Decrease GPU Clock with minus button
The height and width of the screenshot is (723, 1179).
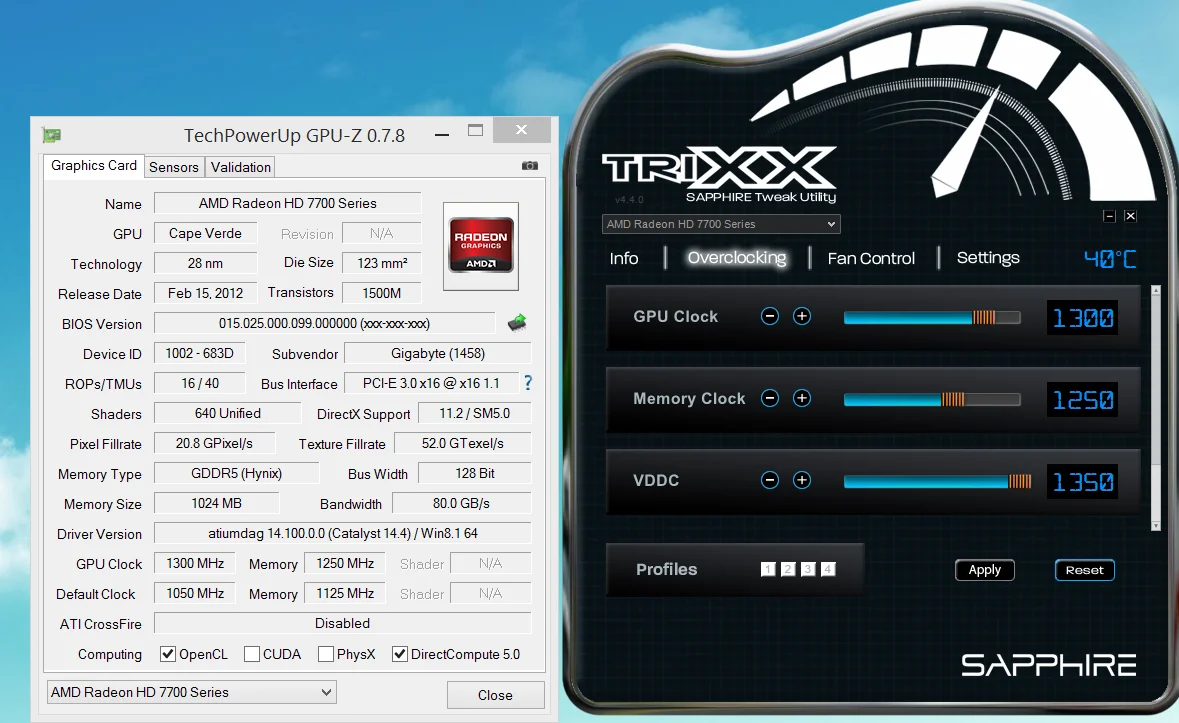point(770,316)
